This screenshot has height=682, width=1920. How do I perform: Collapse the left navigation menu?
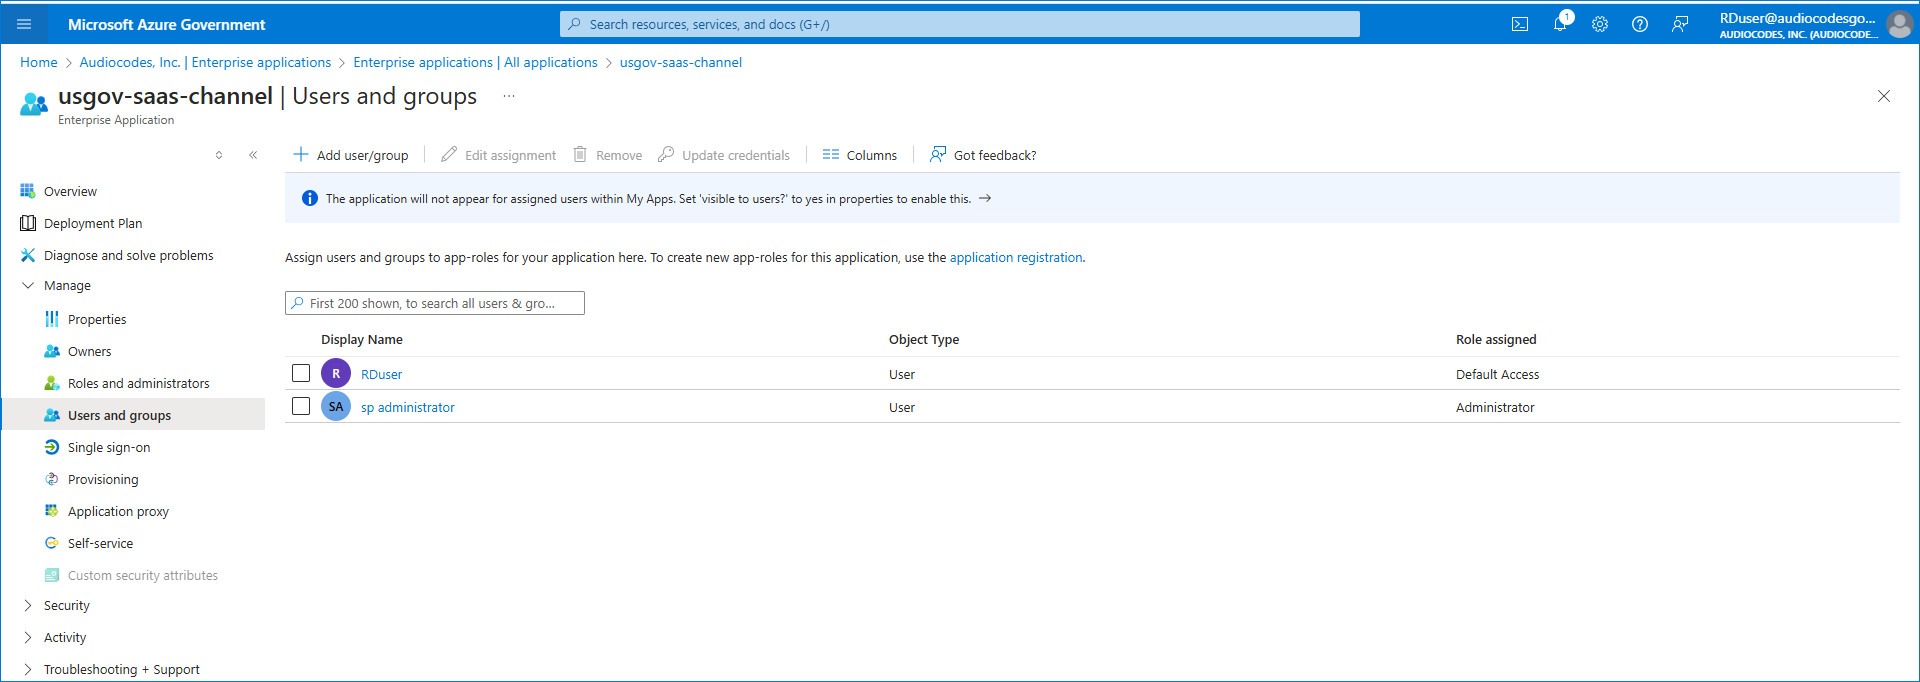coord(253,155)
